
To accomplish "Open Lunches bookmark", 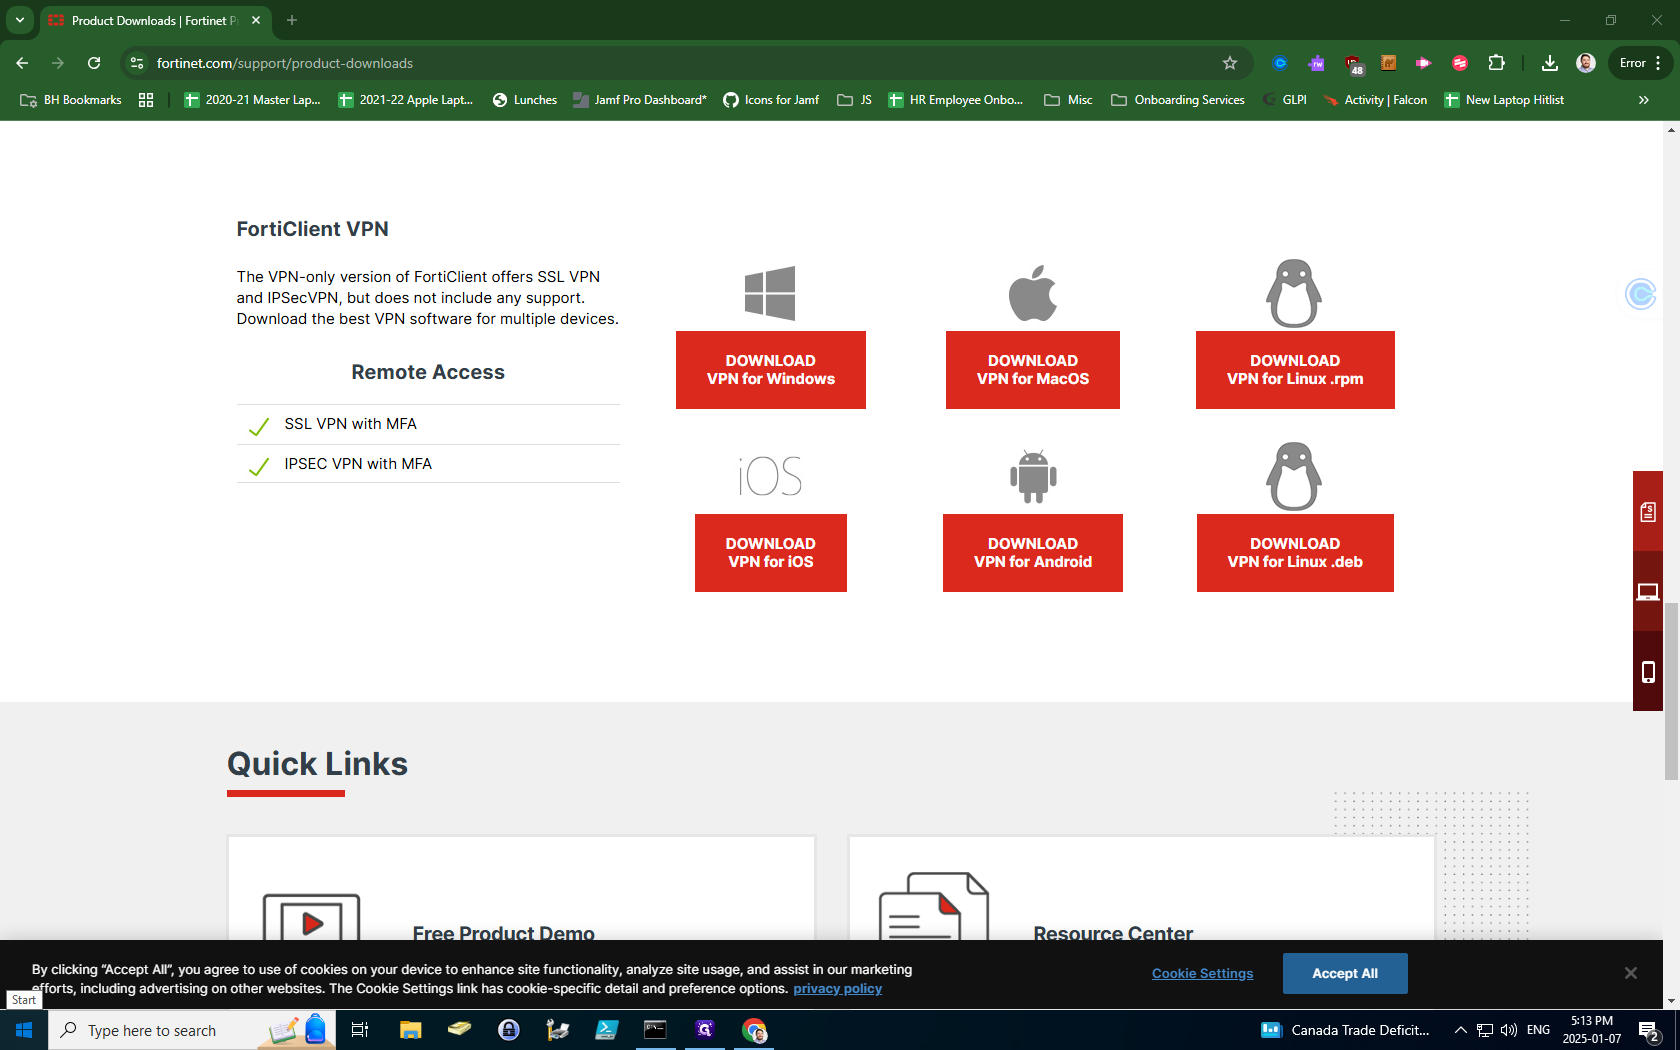I will [525, 100].
